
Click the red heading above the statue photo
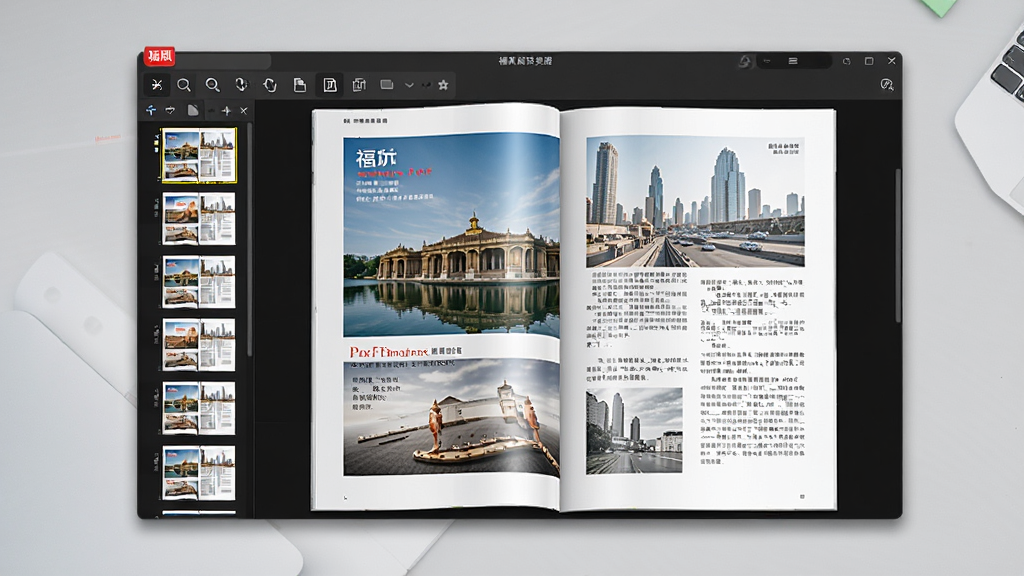(x=389, y=352)
